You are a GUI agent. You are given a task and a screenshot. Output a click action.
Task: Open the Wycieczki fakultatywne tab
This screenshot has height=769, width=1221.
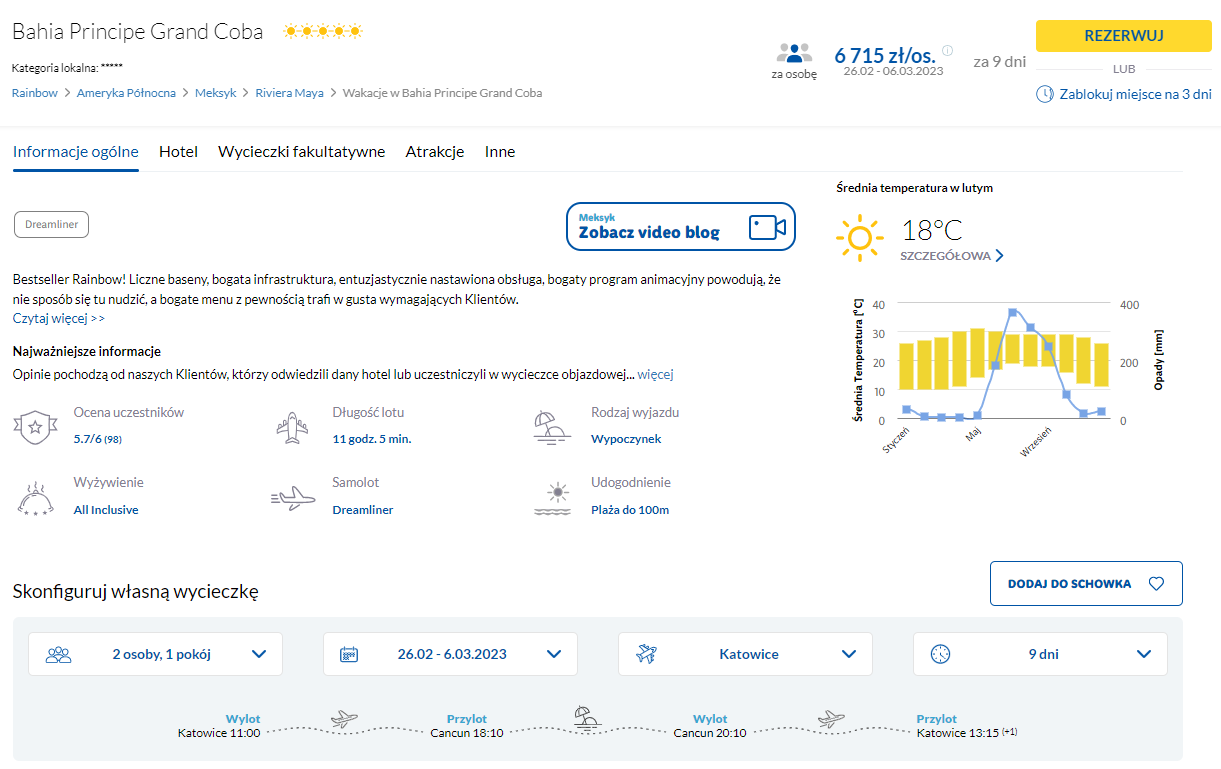(x=301, y=152)
